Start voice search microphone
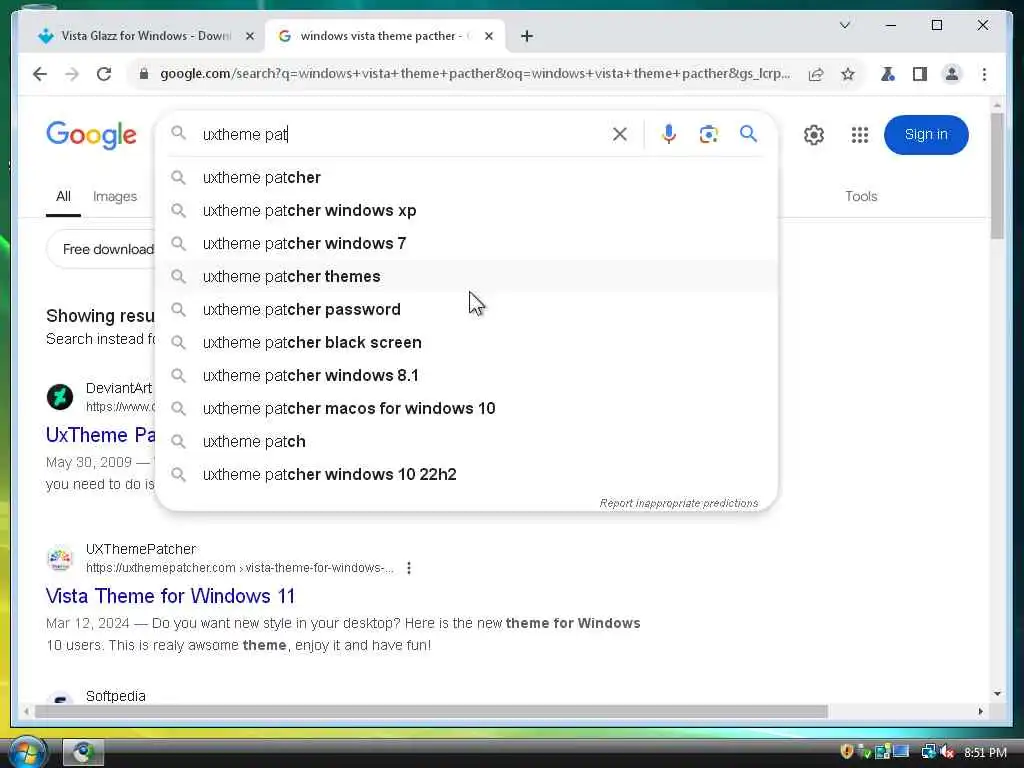Image resolution: width=1024 pixels, height=768 pixels. pyautogui.click(x=668, y=135)
